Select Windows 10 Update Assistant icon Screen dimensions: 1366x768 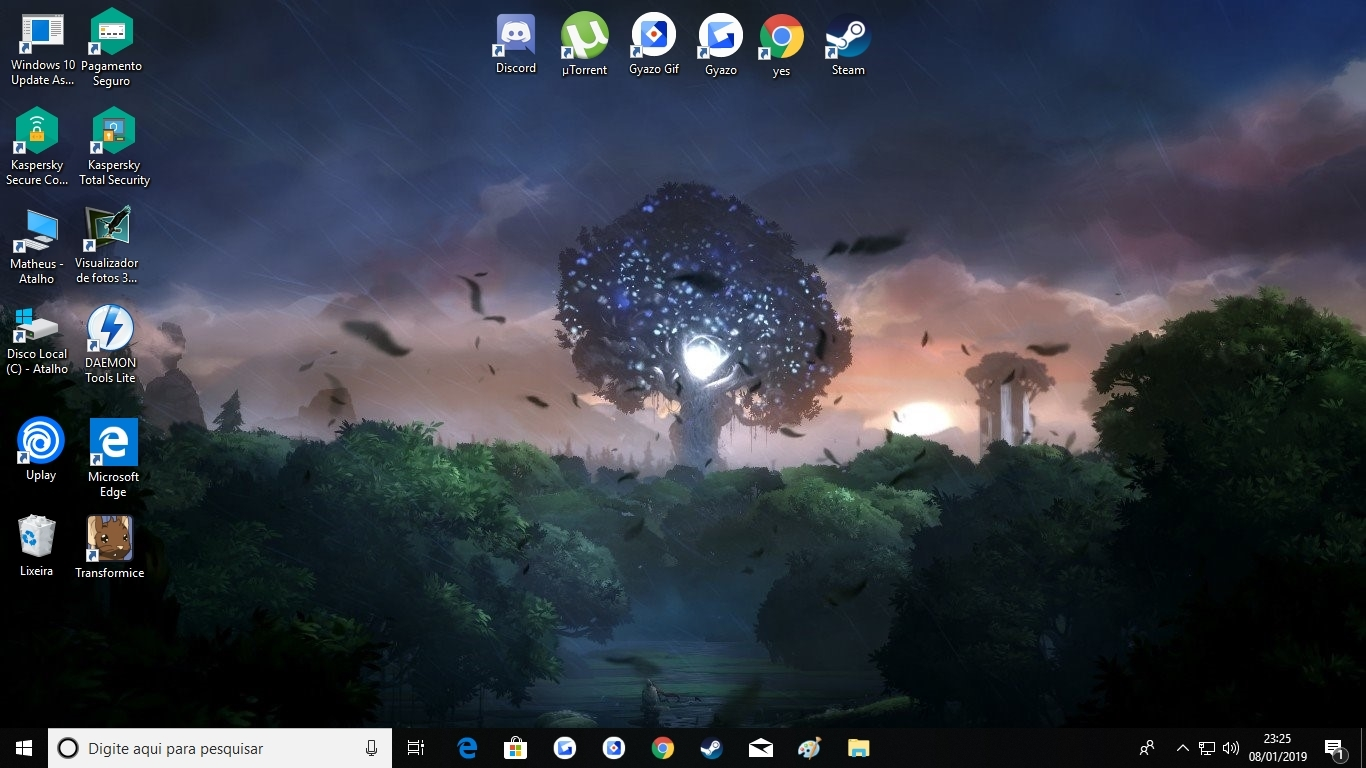click(x=42, y=49)
